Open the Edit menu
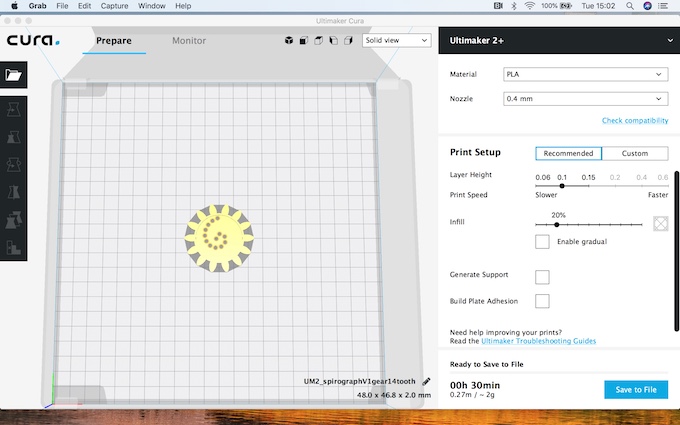The image size is (680, 425). click(85, 6)
